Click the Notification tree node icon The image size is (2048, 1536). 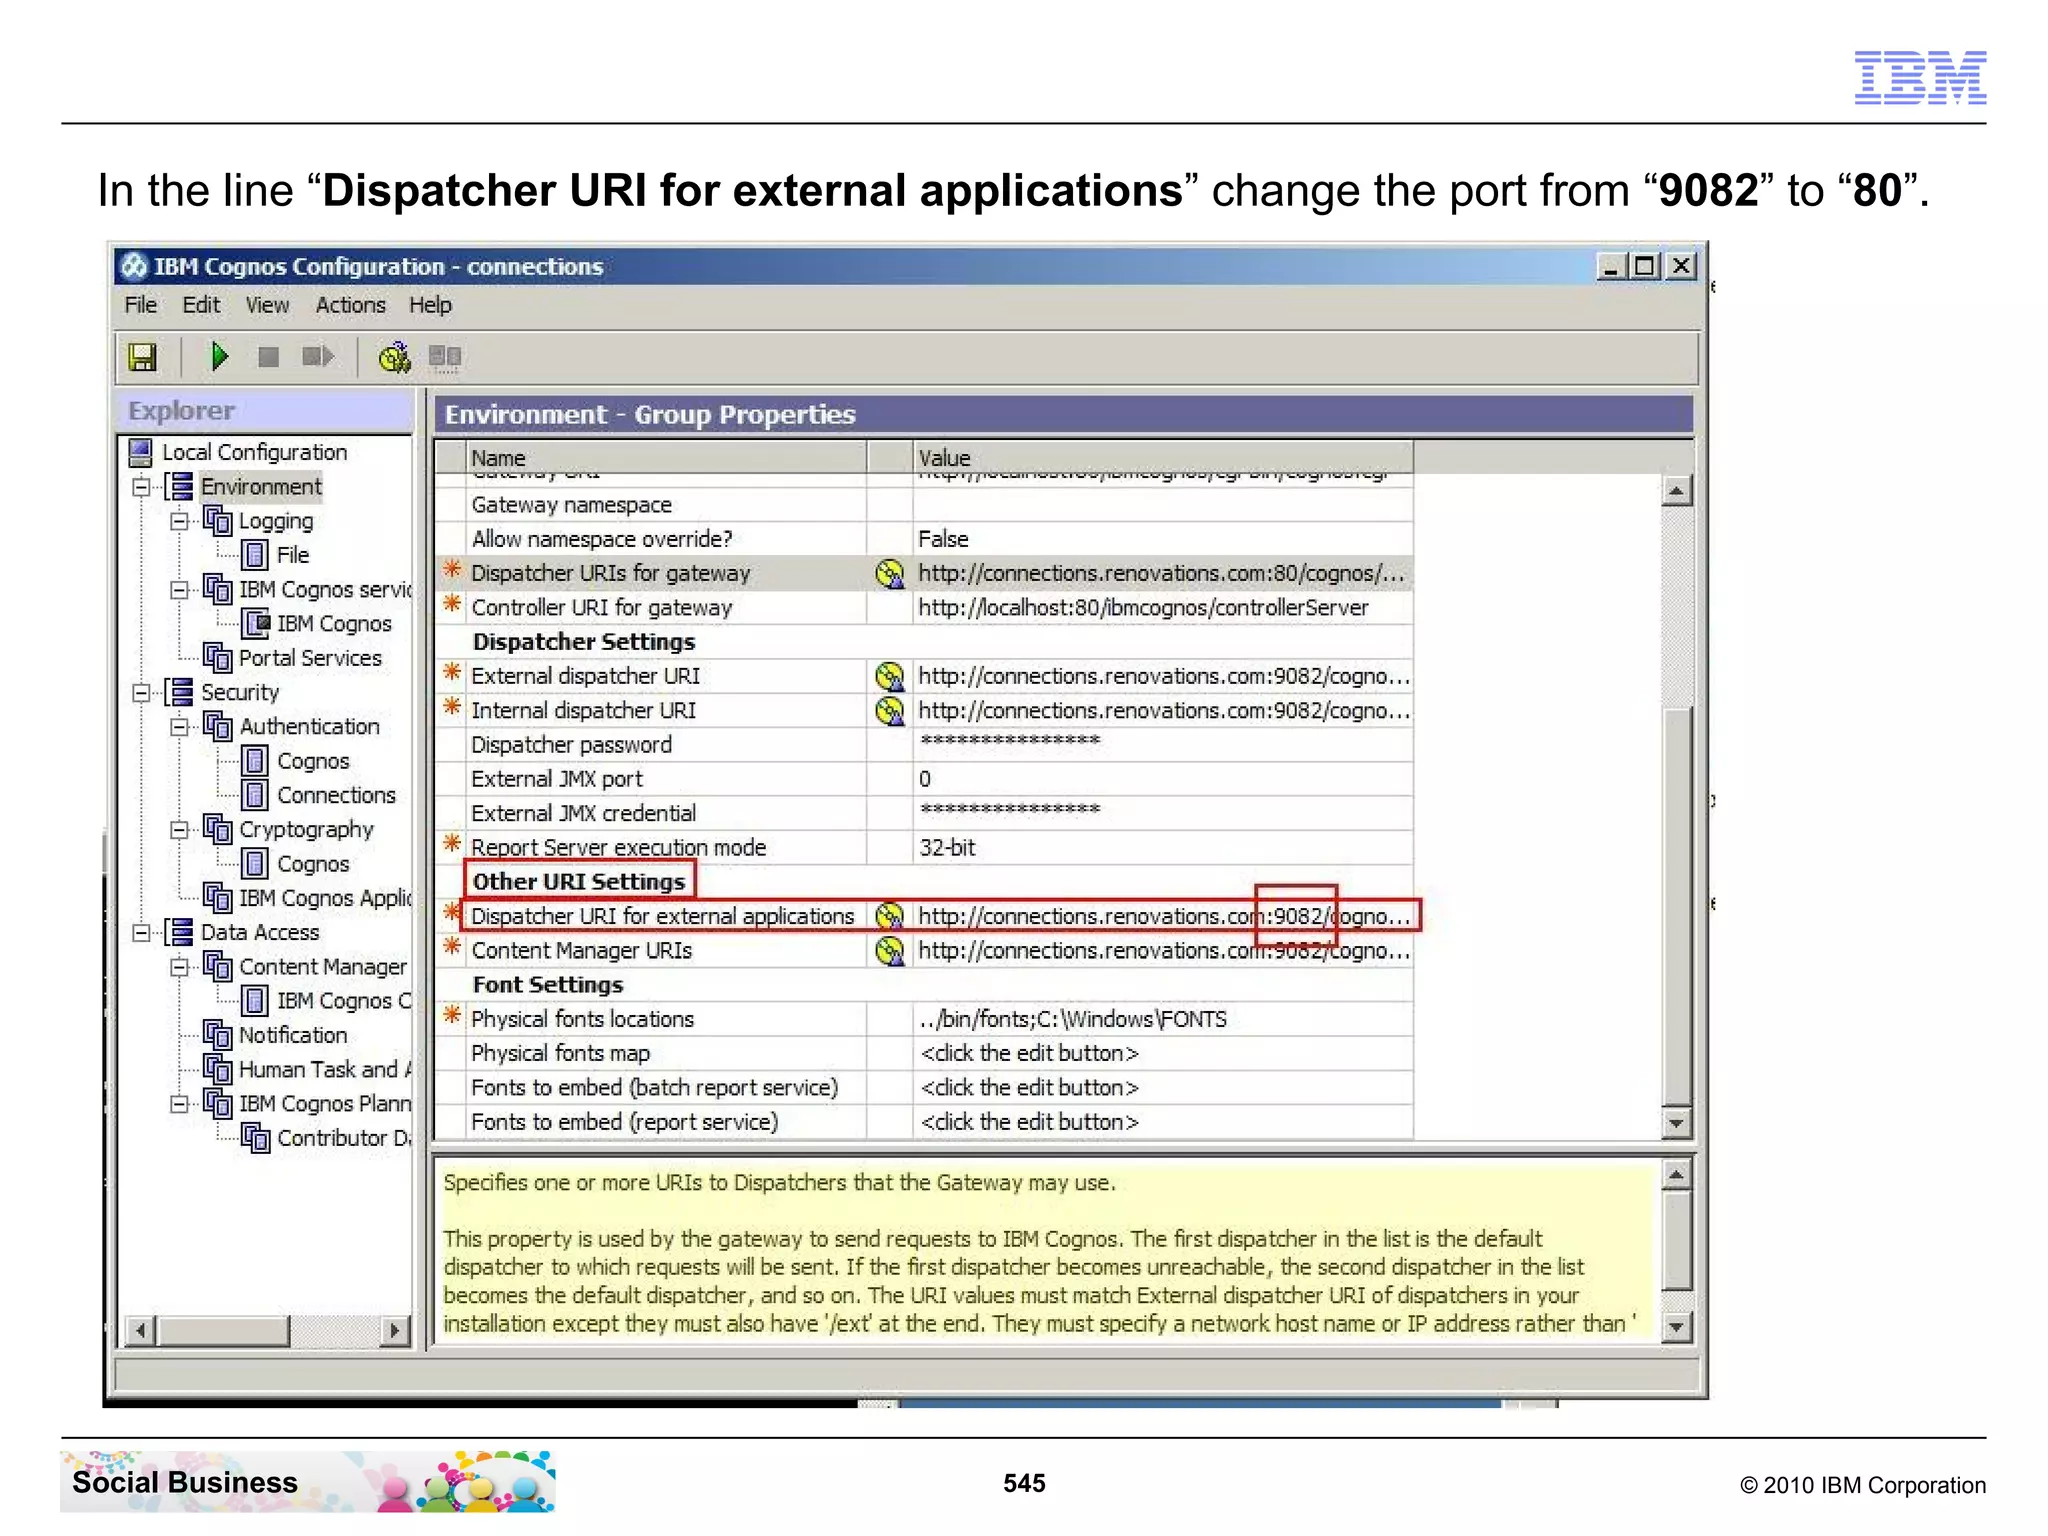tap(217, 1035)
